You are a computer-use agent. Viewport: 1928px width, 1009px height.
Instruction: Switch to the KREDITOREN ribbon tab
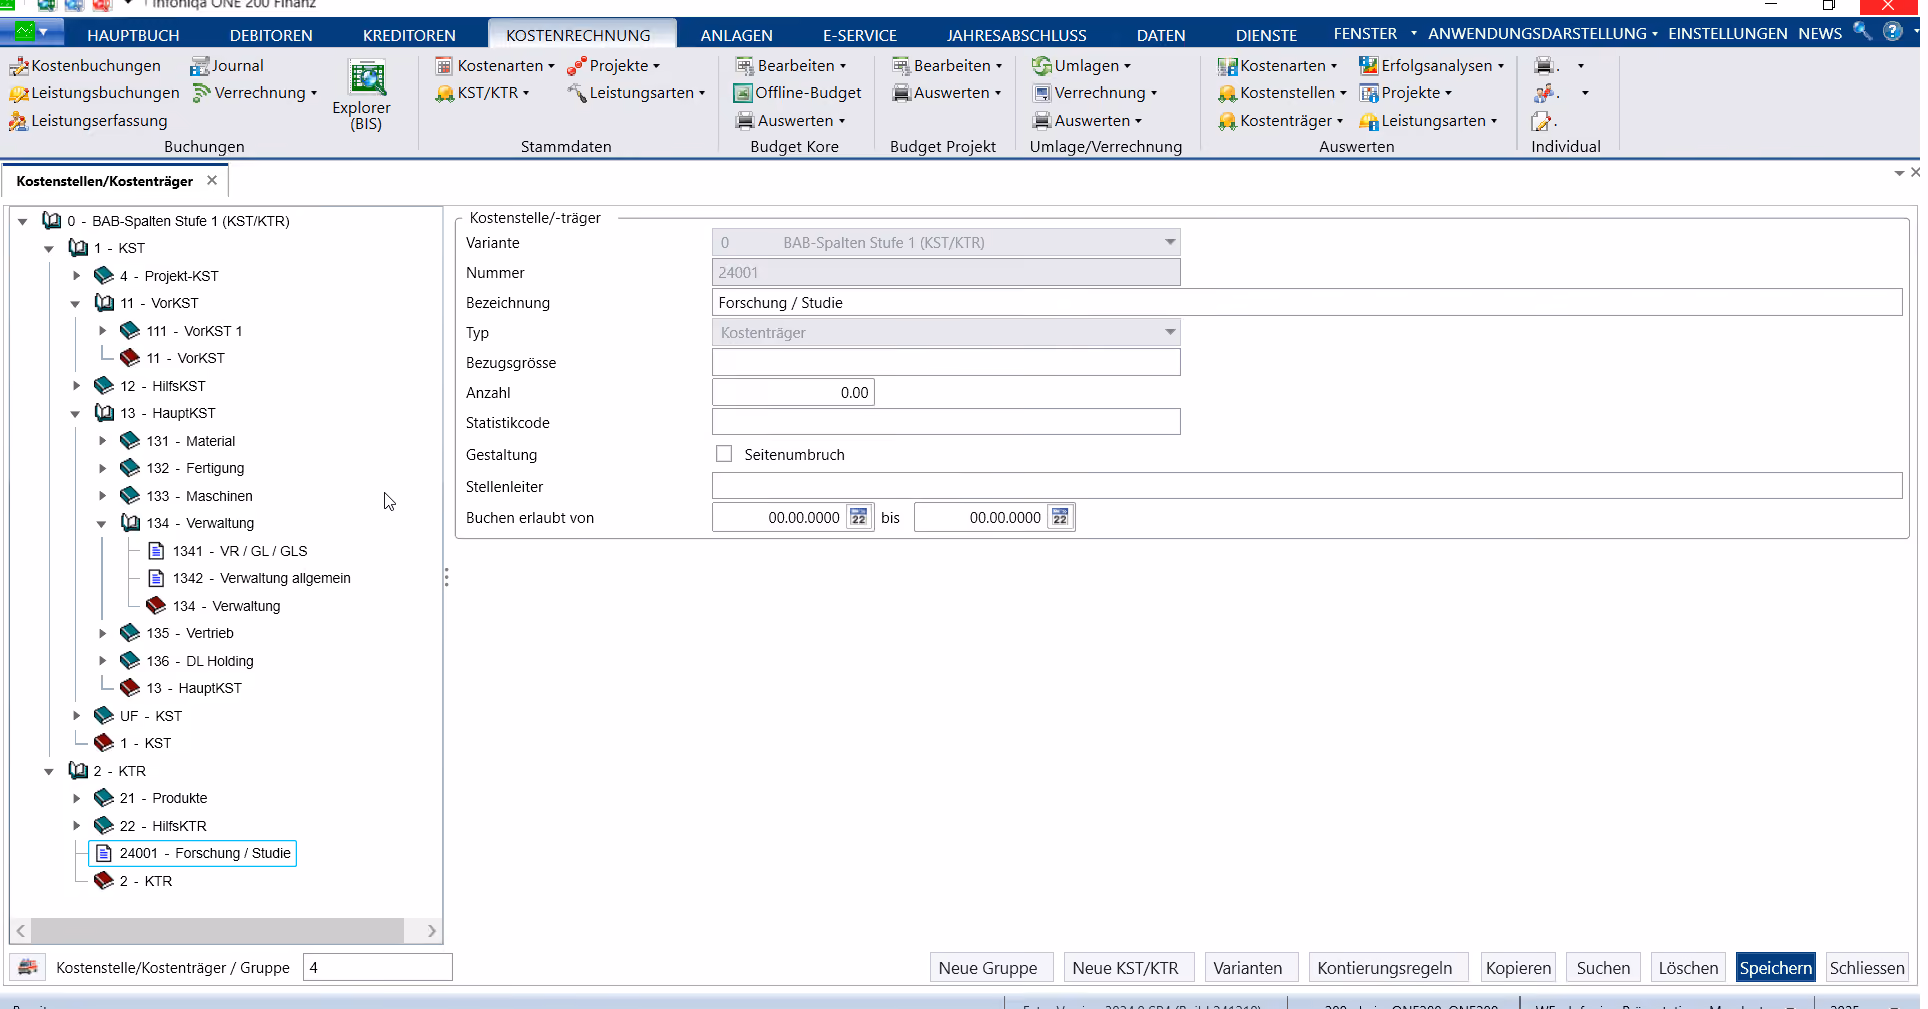[409, 35]
